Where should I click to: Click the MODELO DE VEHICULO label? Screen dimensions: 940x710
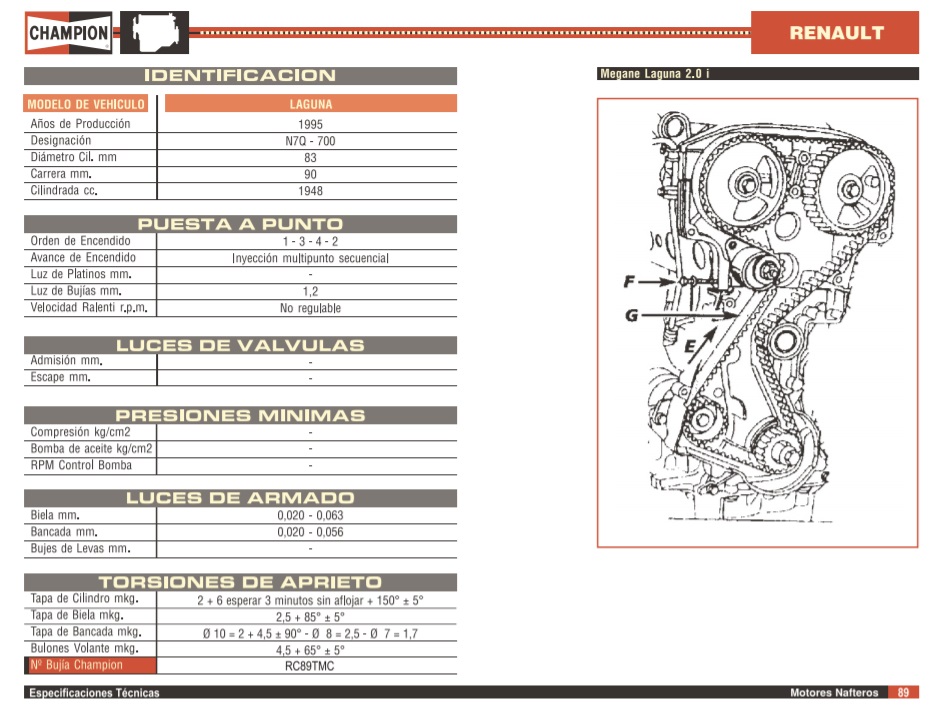[x=86, y=104]
